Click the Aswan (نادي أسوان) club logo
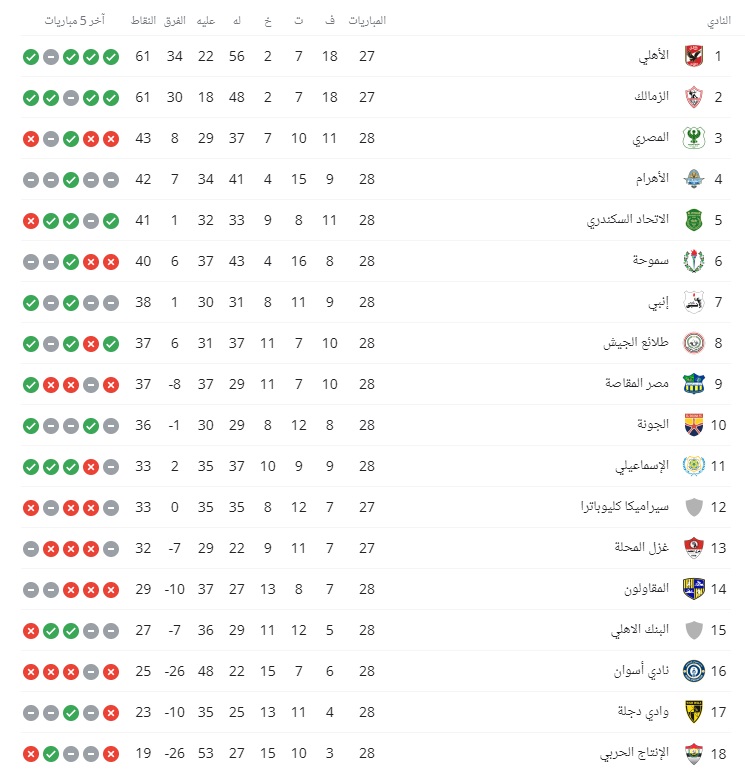 point(693,671)
